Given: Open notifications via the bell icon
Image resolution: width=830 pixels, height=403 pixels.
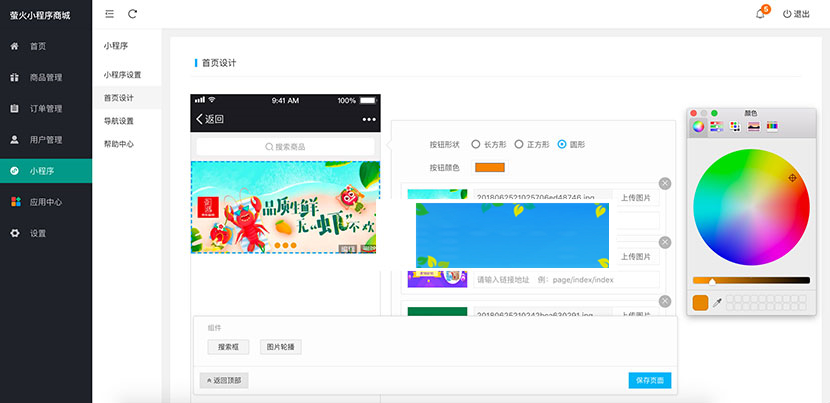Looking at the screenshot, I should (760, 14).
